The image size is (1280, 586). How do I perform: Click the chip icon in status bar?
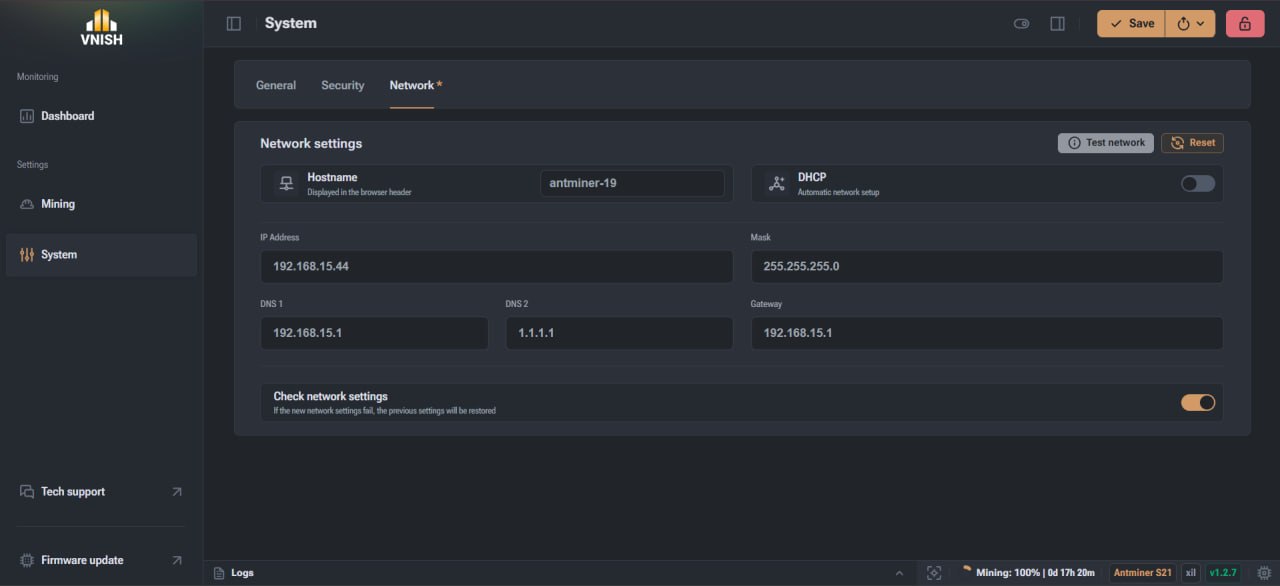tap(1263, 573)
